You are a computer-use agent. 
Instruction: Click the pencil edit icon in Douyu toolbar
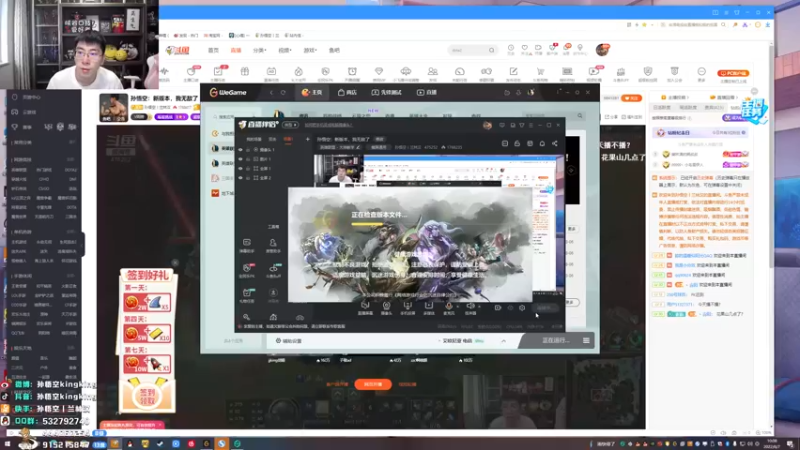513,73
